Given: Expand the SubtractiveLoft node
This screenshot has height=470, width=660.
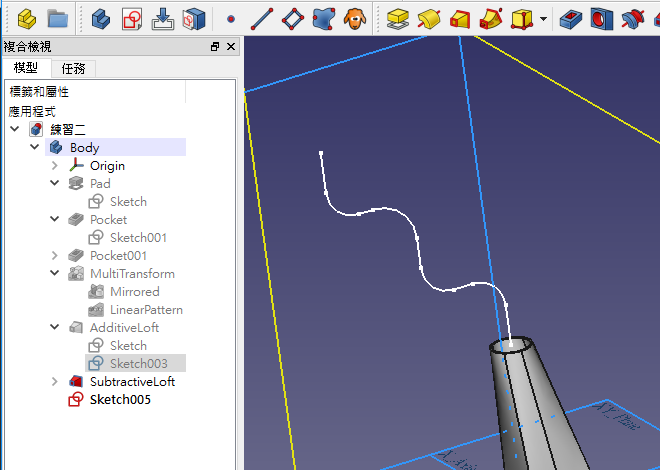Looking at the screenshot, I should point(55,381).
